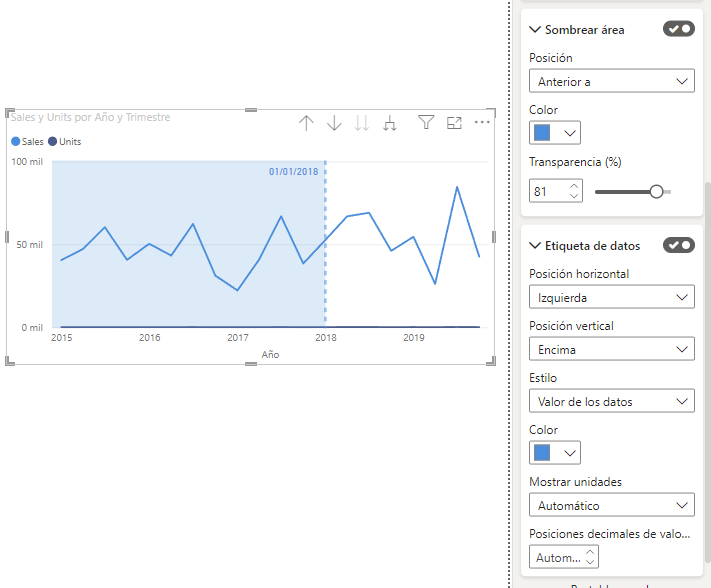Toggle off Sombrear área switch
This screenshot has width=711, height=588.
point(678,29)
